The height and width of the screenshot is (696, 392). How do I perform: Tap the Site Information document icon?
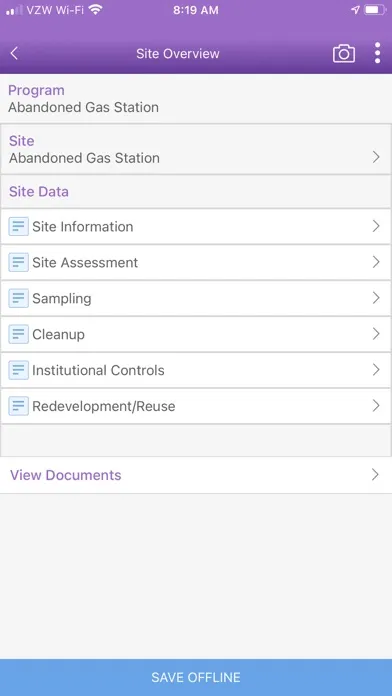pyautogui.click(x=19, y=227)
